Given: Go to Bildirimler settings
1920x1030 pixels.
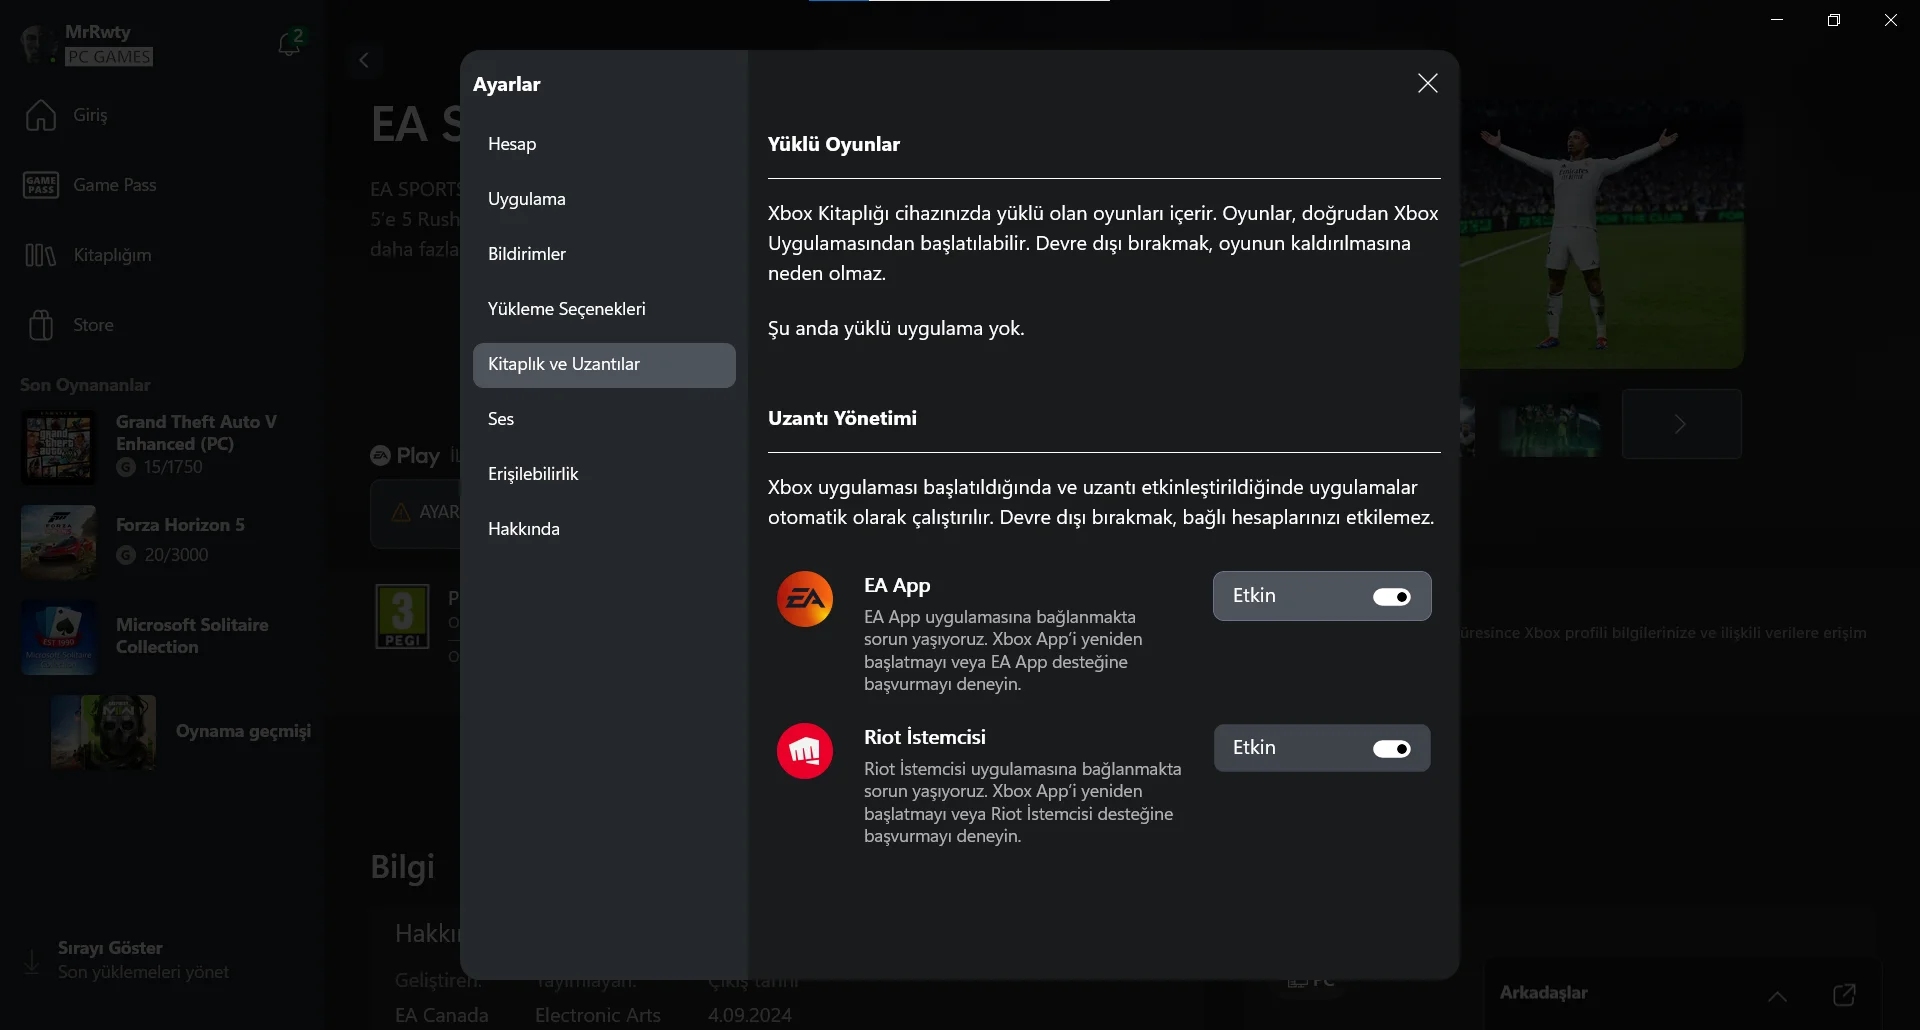Looking at the screenshot, I should (527, 254).
